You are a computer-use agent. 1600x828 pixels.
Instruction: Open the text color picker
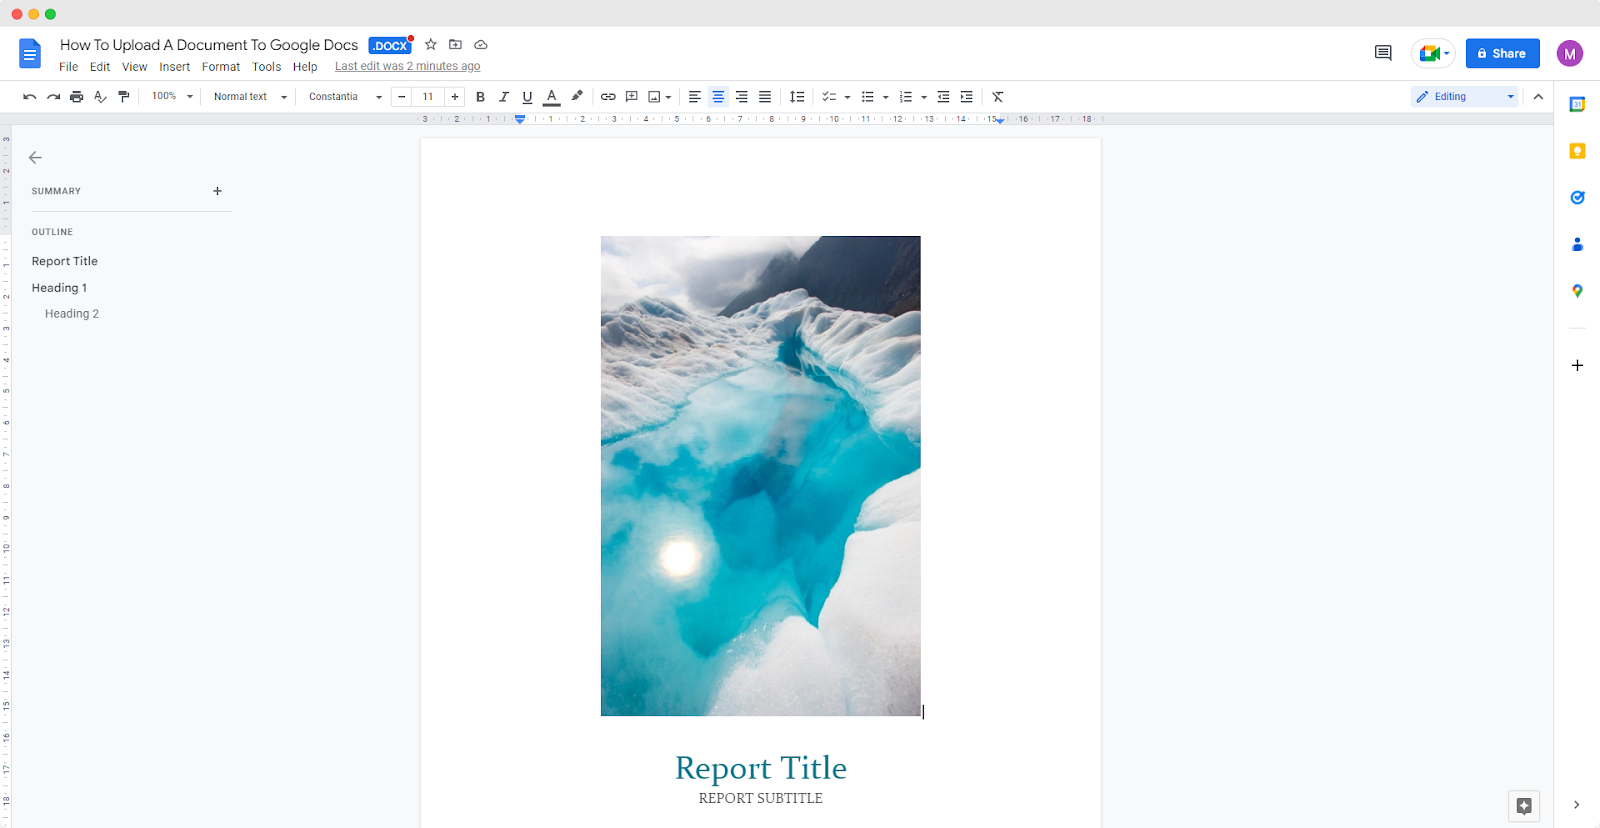pyautogui.click(x=551, y=97)
